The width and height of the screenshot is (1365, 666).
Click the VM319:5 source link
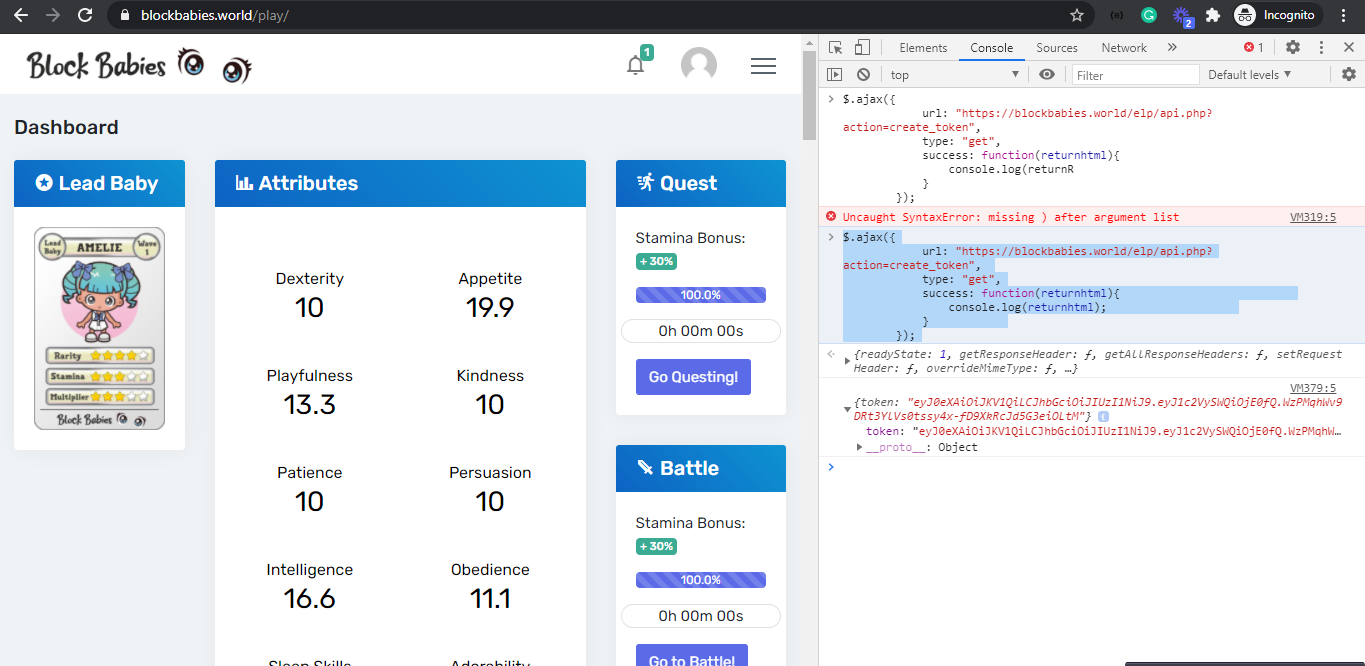click(1312, 217)
